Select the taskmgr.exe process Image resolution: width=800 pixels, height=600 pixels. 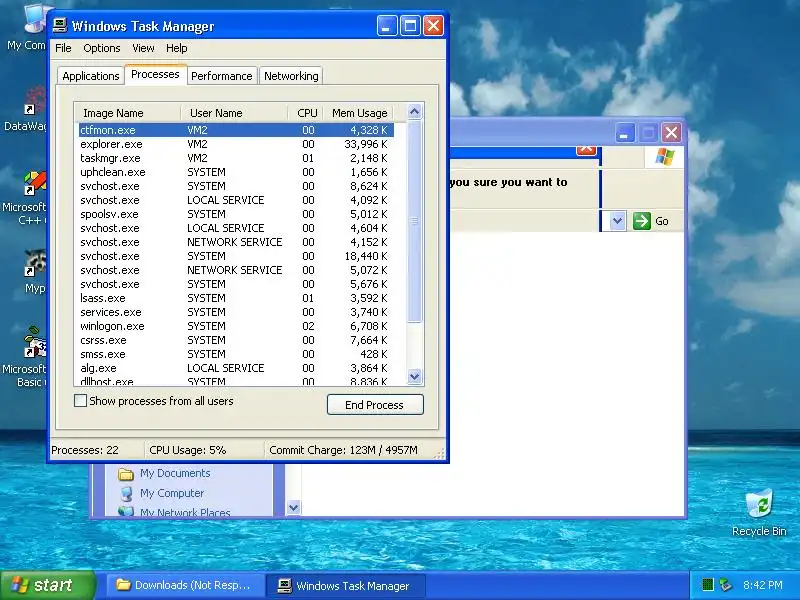coord(236,158)
